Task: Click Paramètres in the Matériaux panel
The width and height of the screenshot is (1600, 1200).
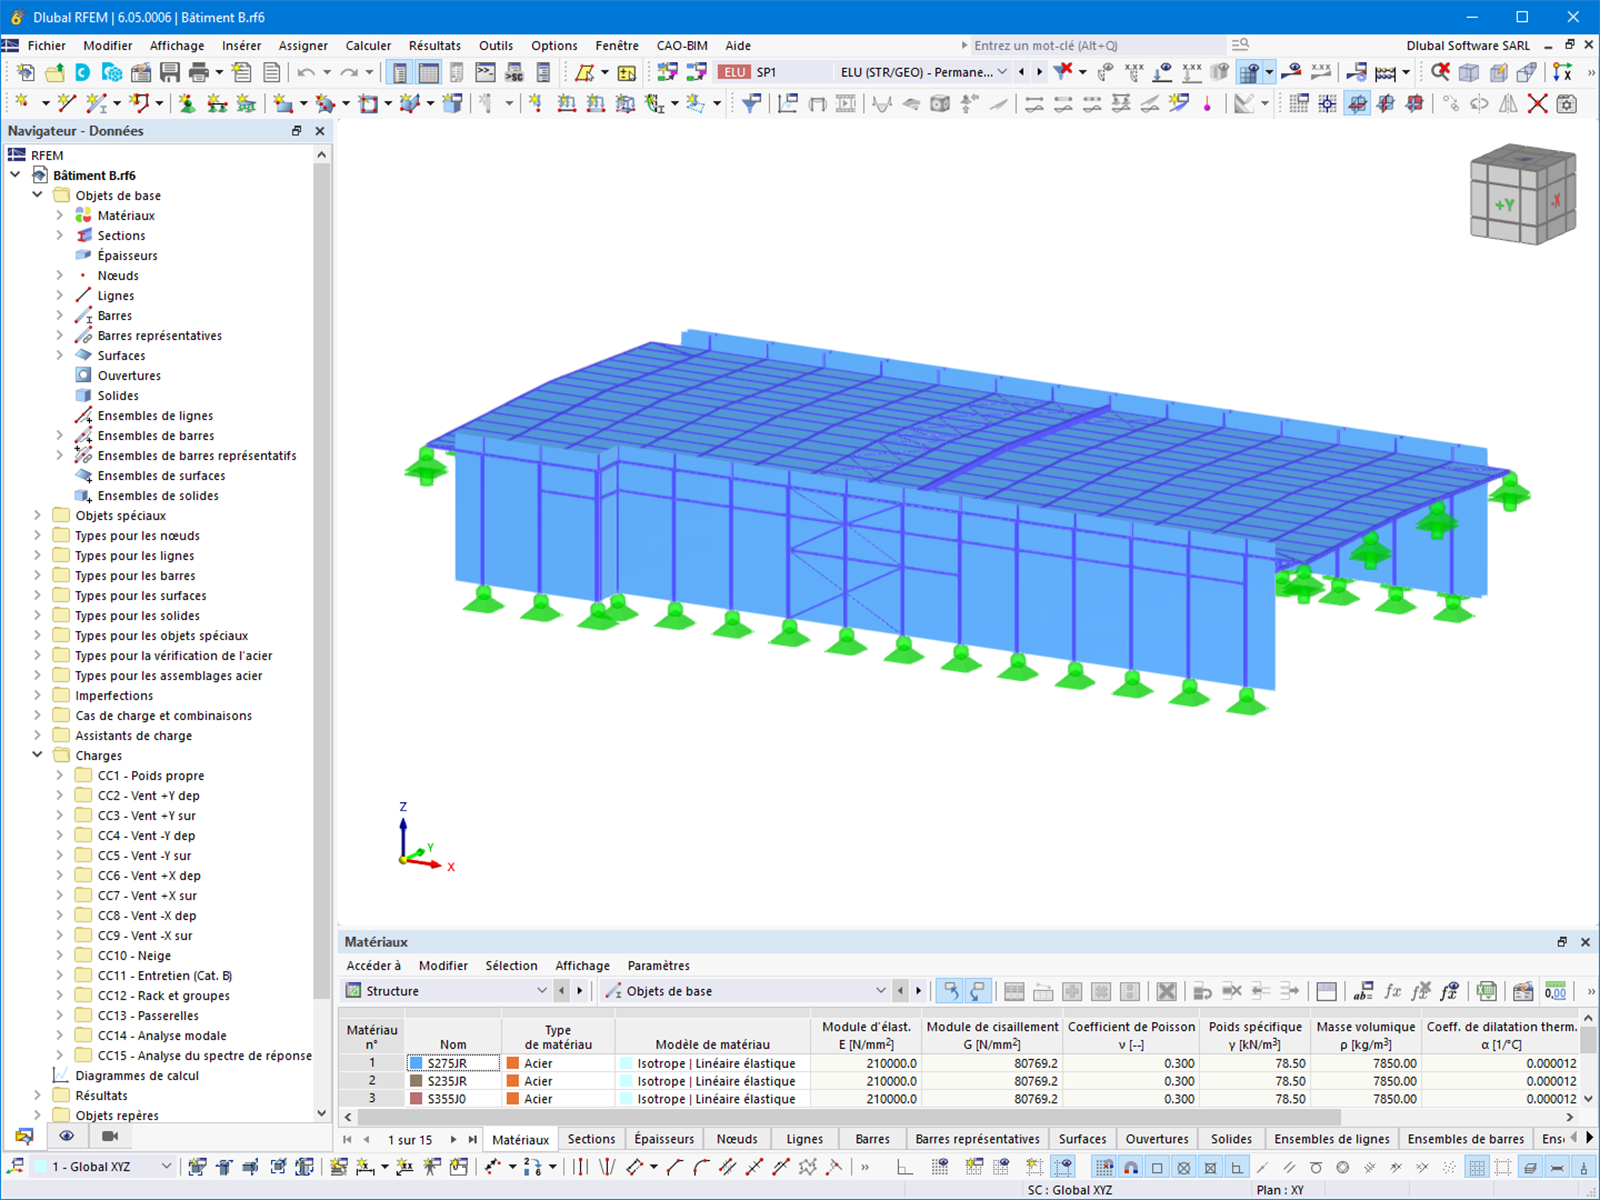Action: pyautogui.click(x=658, y=965)
